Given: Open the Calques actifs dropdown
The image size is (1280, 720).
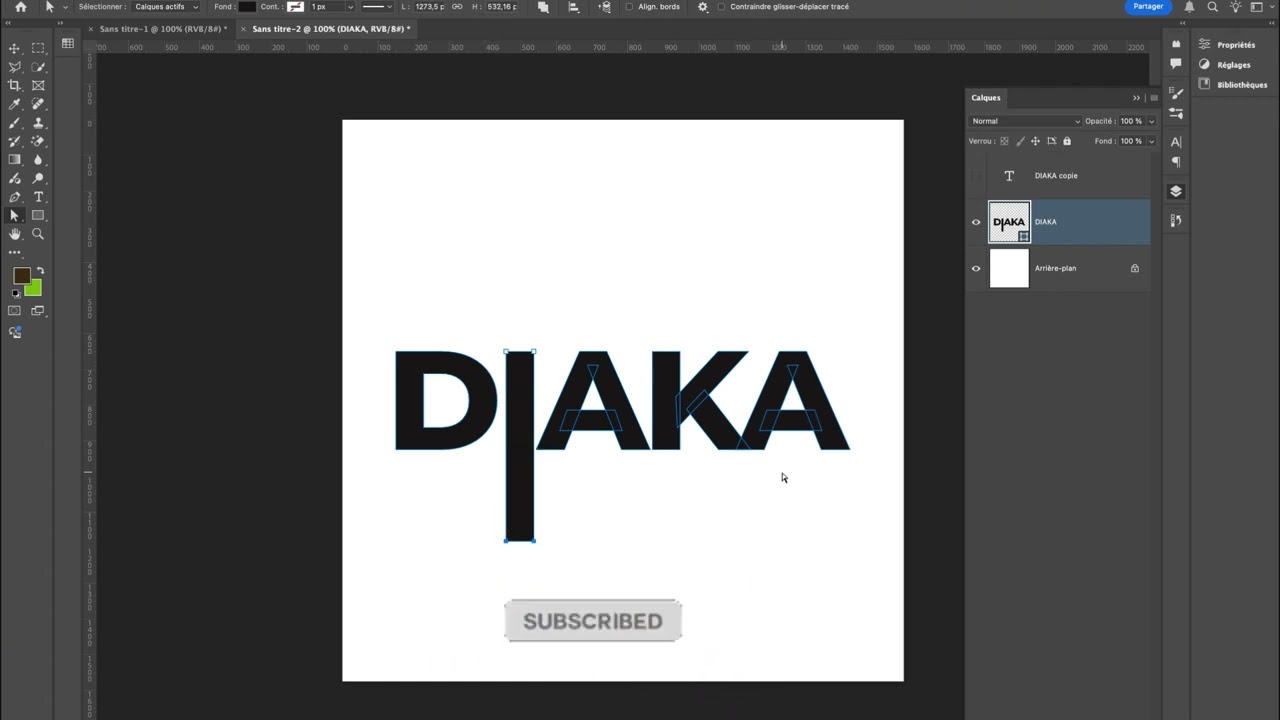Looking at the screenshot, I should 166,7.
